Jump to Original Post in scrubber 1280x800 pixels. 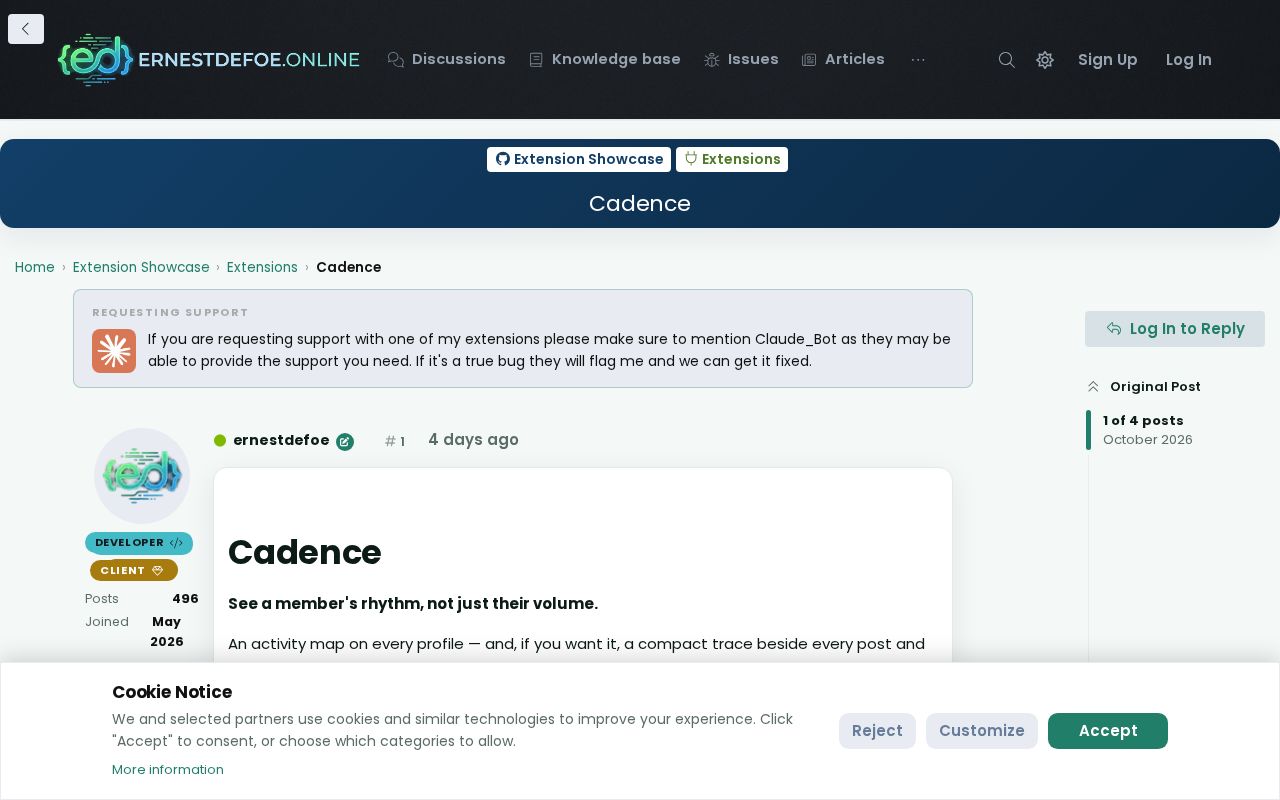pyautogui.click(x=1144, y=387)
